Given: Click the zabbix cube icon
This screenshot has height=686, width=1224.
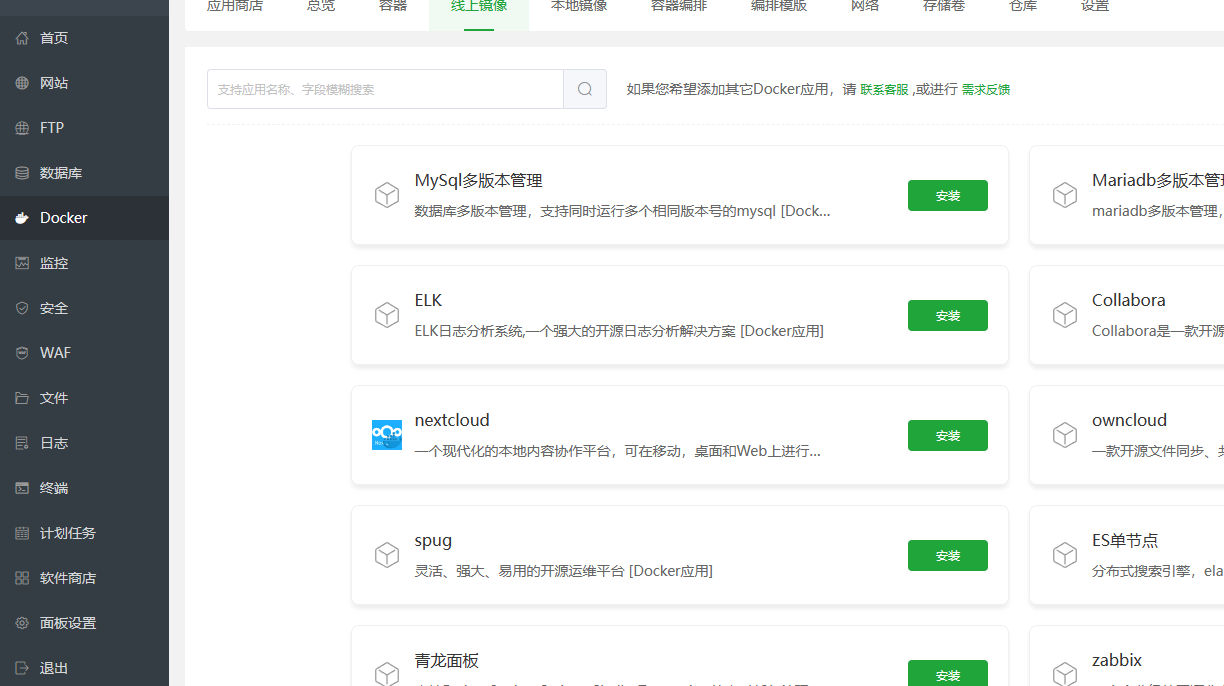Looking at the screenshot, I should coord(1065,674).
